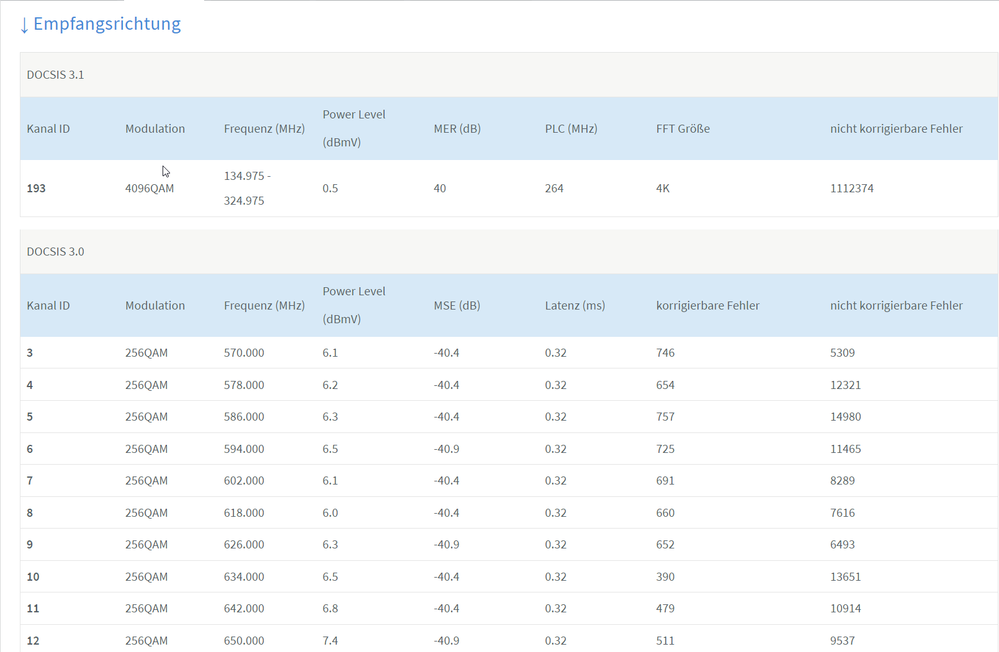Select the 570.000 frequency cell

point(244,353)
